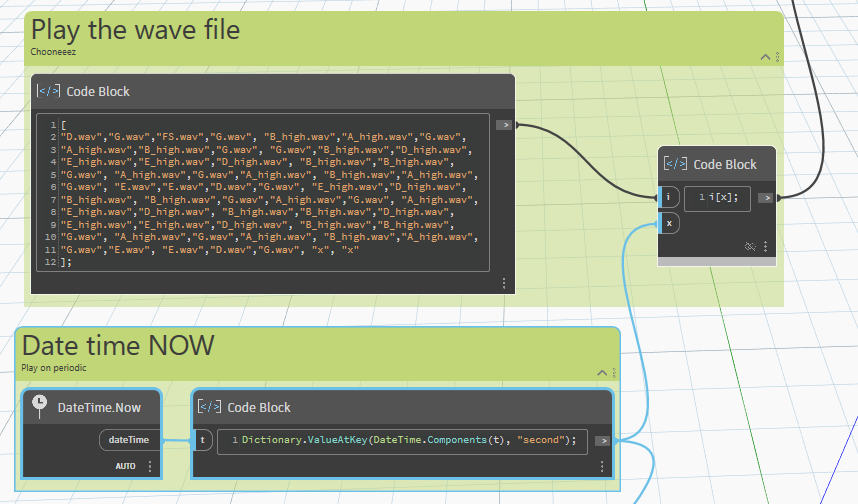Open 'Play the wave file' group options menu
This screenshot has width=858, height=504.
(x=777, y=56)
